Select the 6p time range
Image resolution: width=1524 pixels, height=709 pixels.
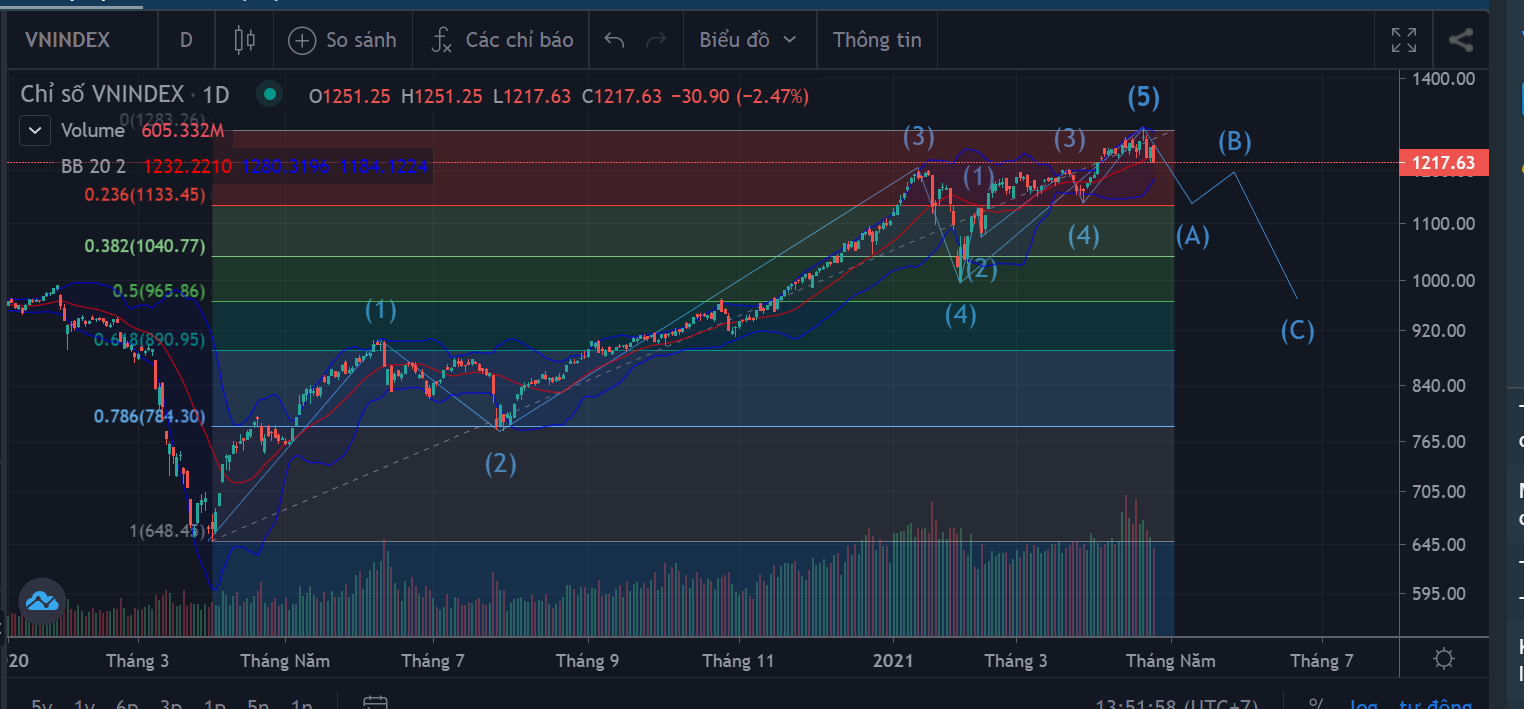(x=127, y=704)
